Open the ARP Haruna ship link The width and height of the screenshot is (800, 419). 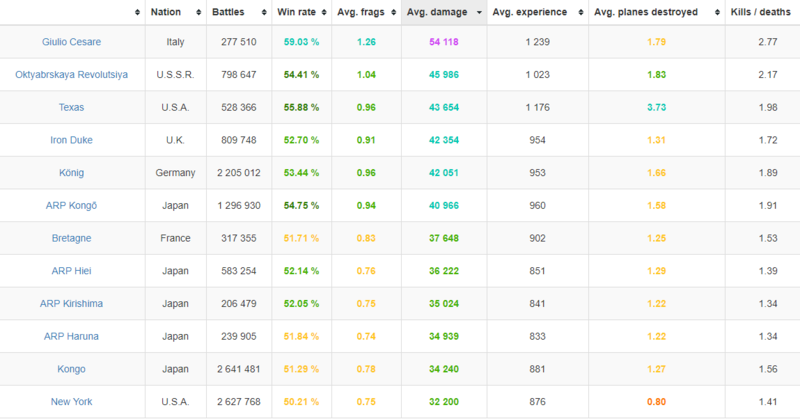coord(71,336)
